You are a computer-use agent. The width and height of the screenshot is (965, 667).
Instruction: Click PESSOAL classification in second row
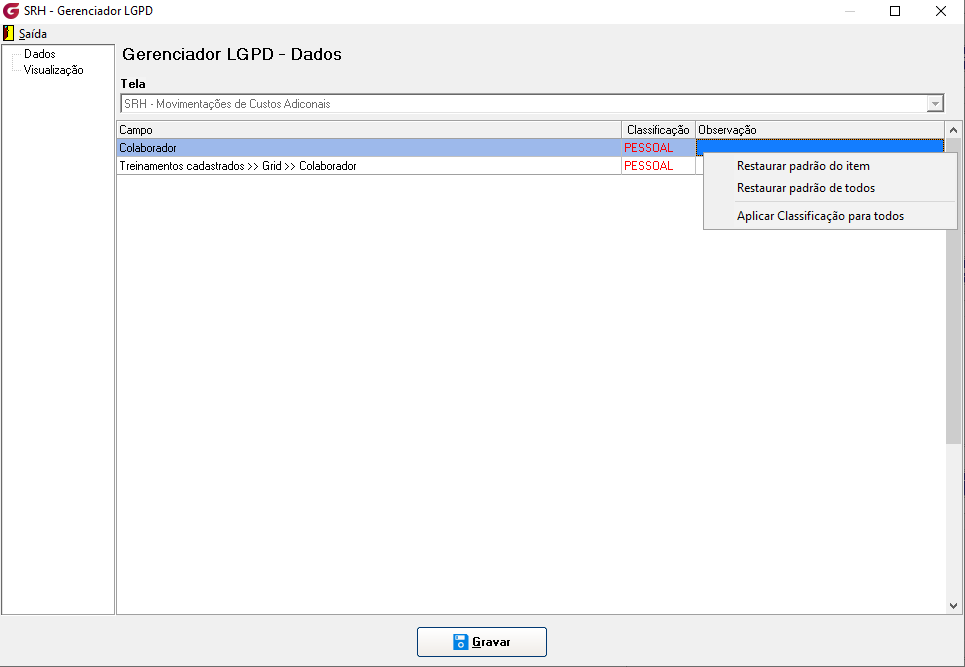(x=649, y=166)
